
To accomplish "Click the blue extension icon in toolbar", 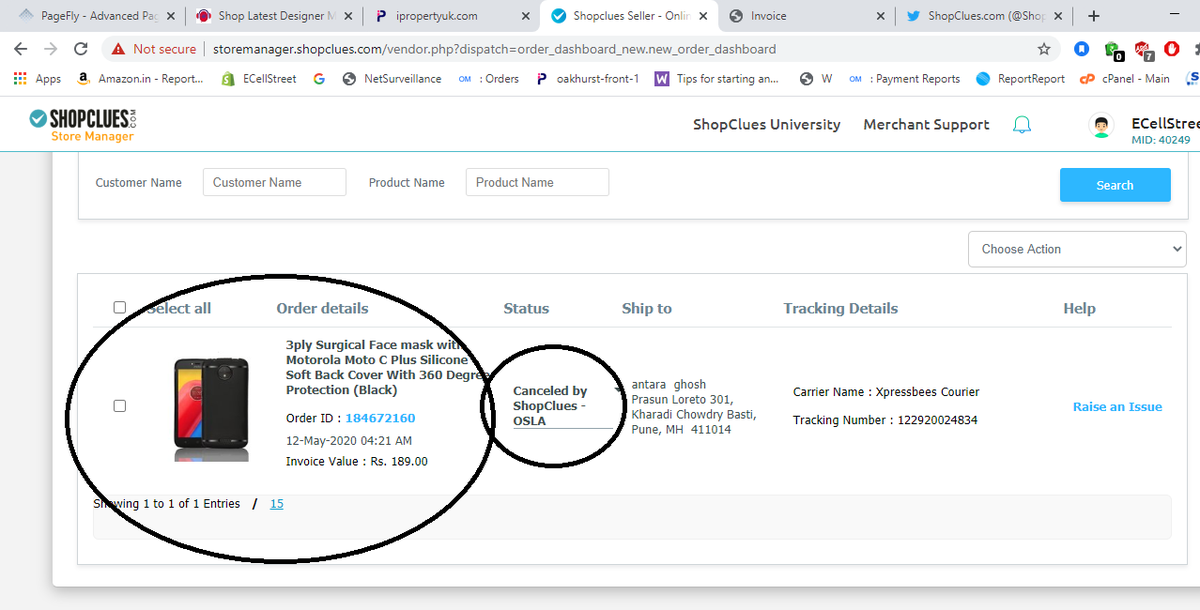I will [x=1082, y=48].
